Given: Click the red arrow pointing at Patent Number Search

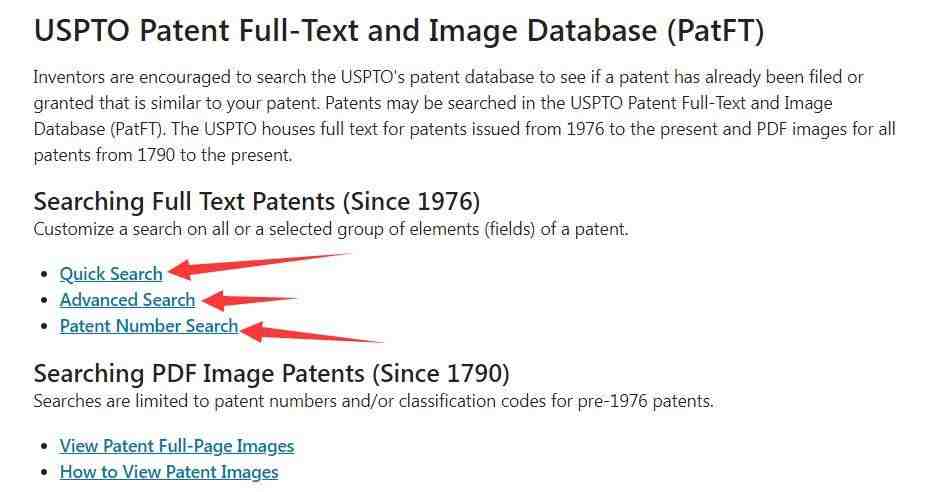Looking at the screenshot, I should click(312, 333).
